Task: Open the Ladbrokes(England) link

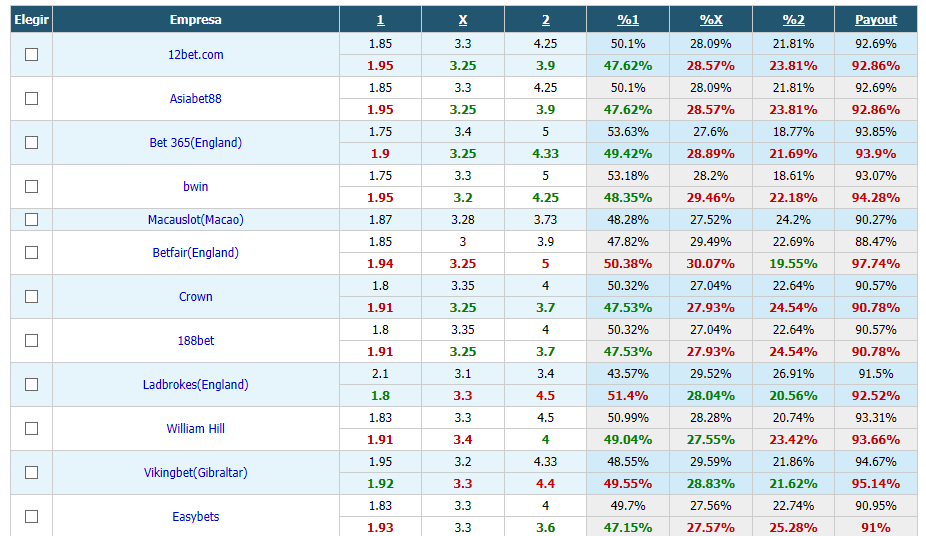Action: (195, 384)
